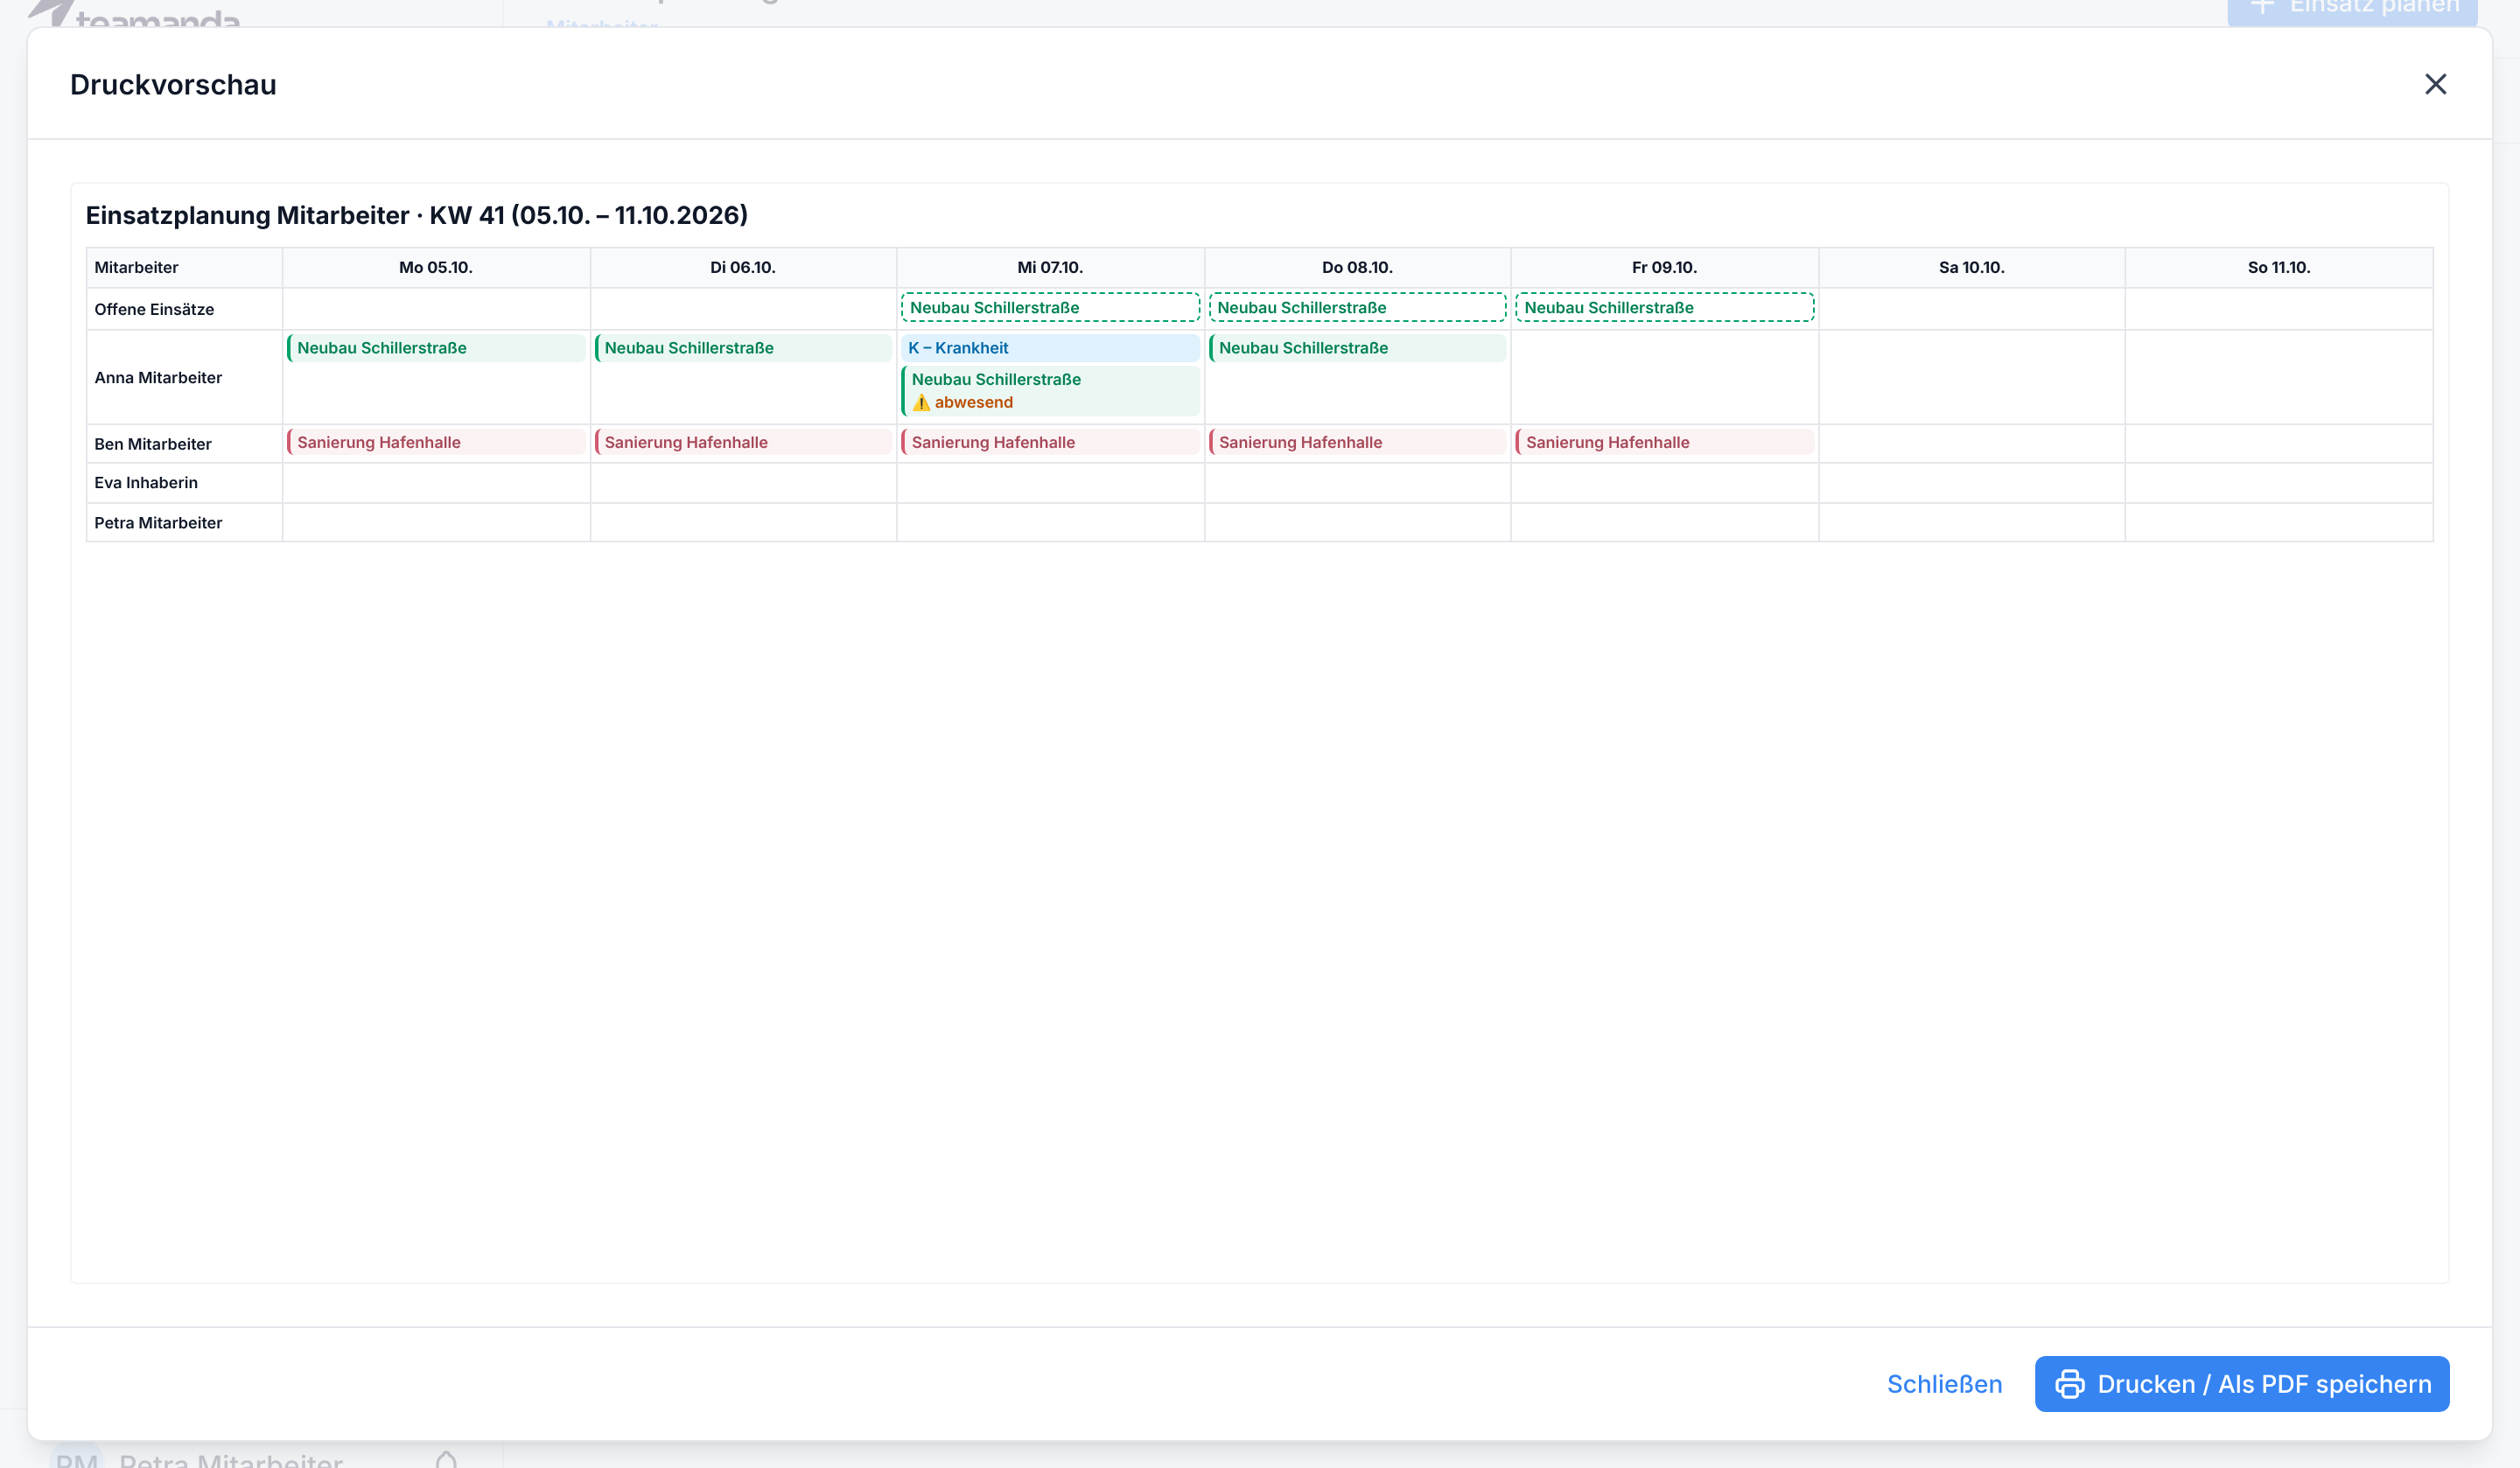Click the Di 06.10. column header
2520x1468 pixels.
click(x=743, y=268)
